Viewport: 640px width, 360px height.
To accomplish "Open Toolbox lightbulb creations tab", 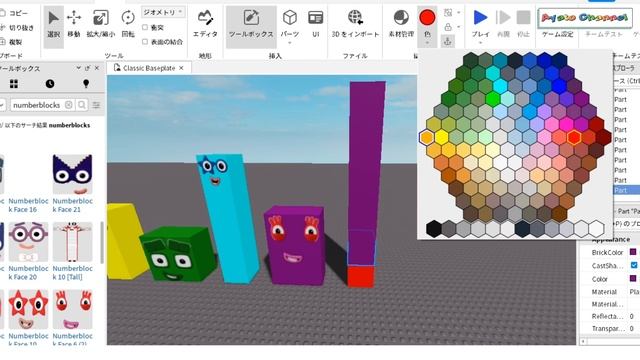I will click(x=86, y=84).
